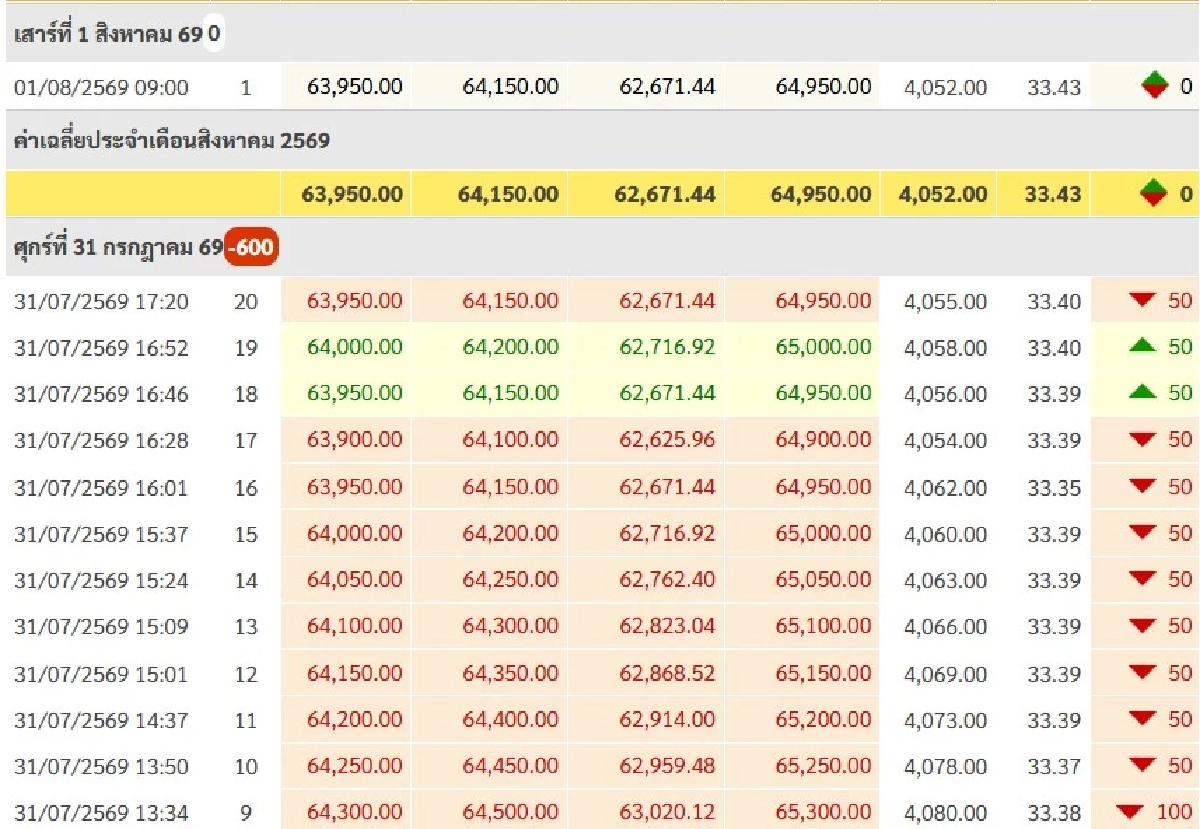Viewport: 1200px width, 829px height.
Task: Click the value 62,914.00
Action: [667, 720]
